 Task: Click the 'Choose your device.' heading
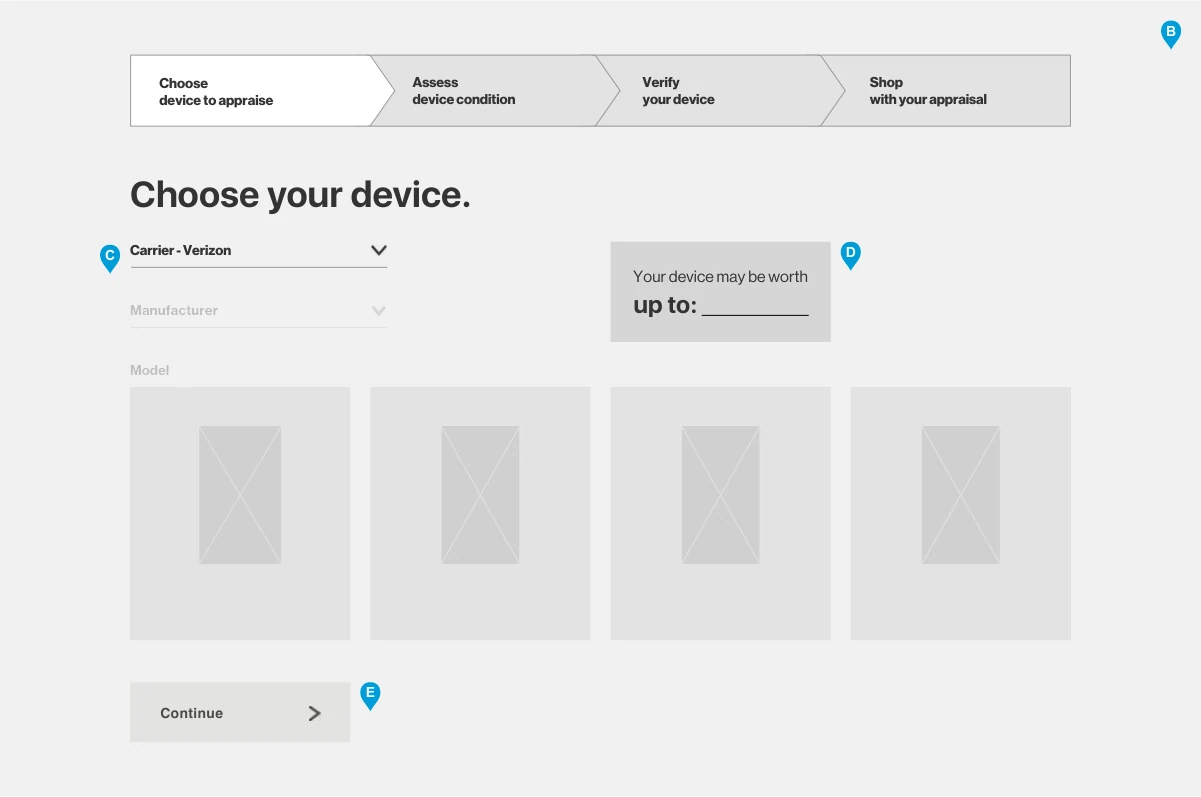(300, 195)
